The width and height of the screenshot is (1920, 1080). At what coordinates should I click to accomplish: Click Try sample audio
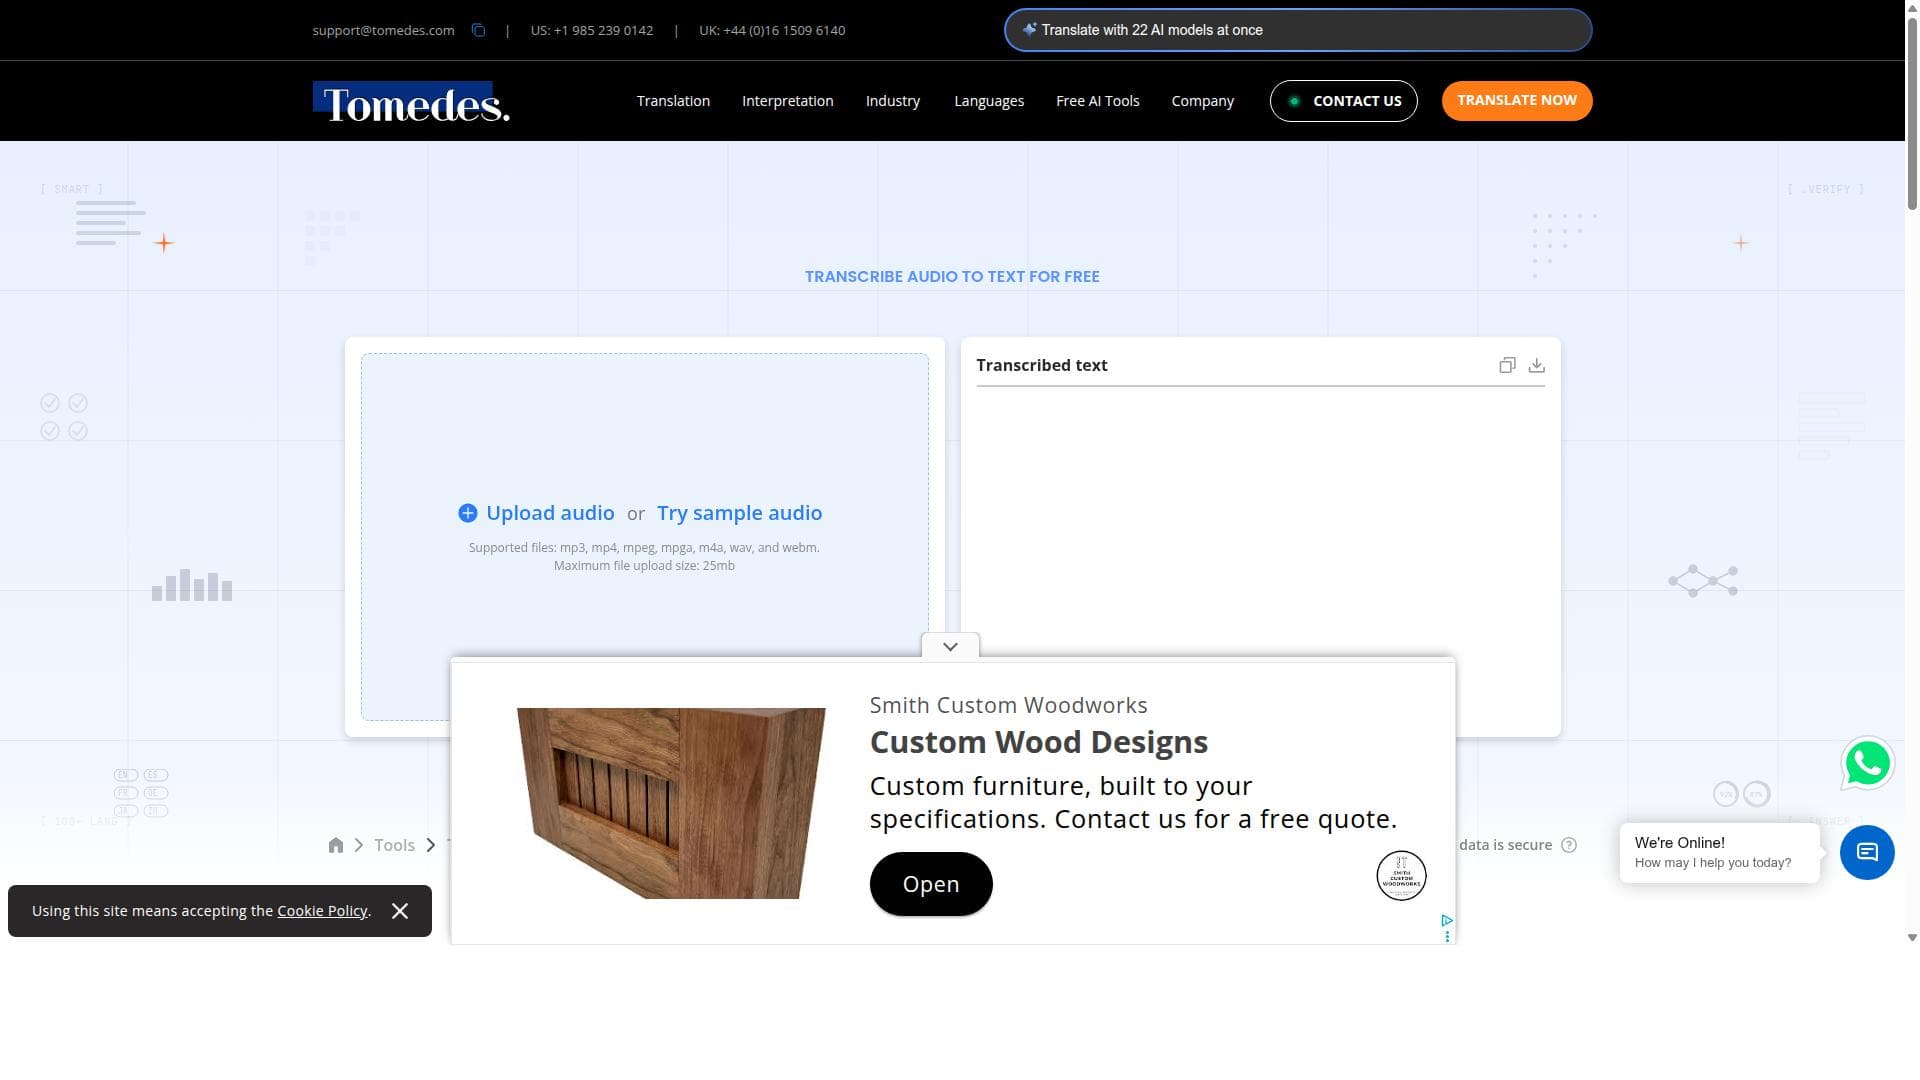[x=739, y=513]
